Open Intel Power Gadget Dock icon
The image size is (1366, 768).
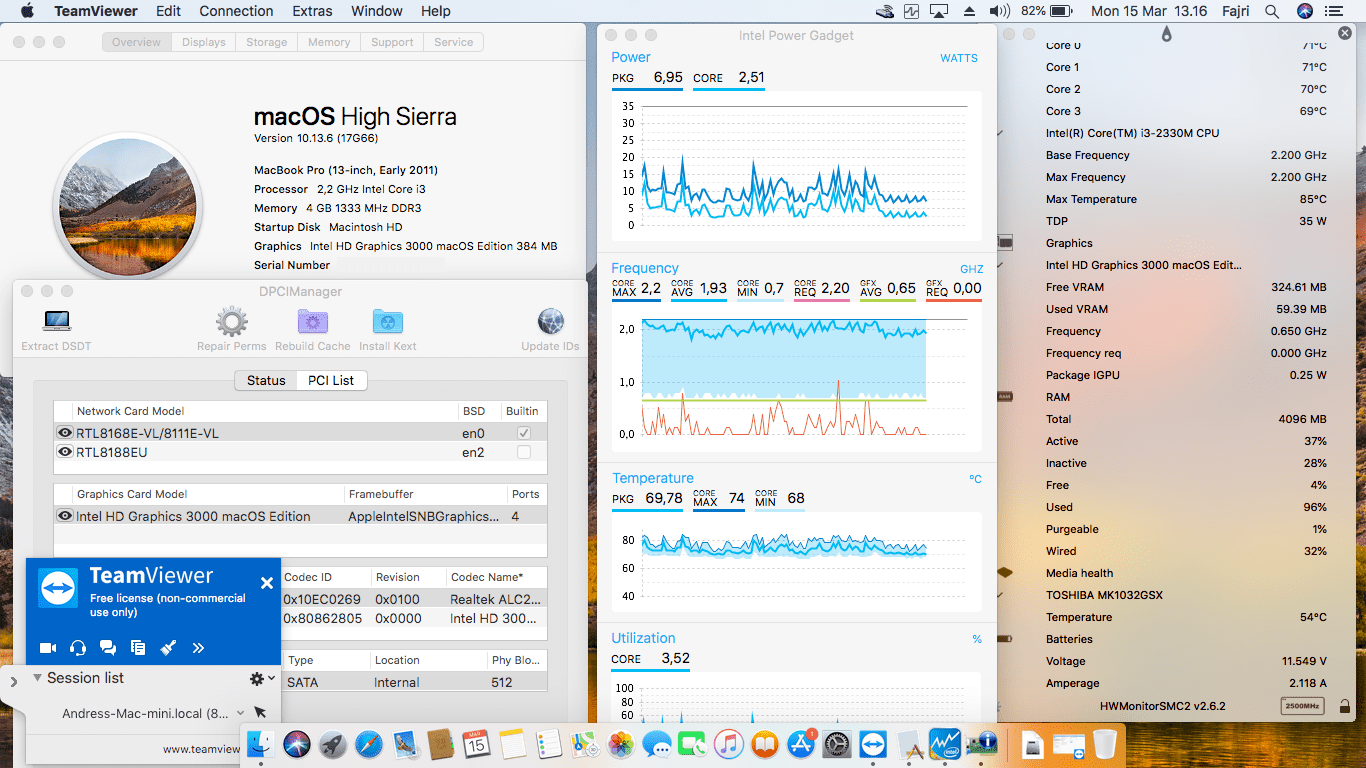tap(945, 743)
